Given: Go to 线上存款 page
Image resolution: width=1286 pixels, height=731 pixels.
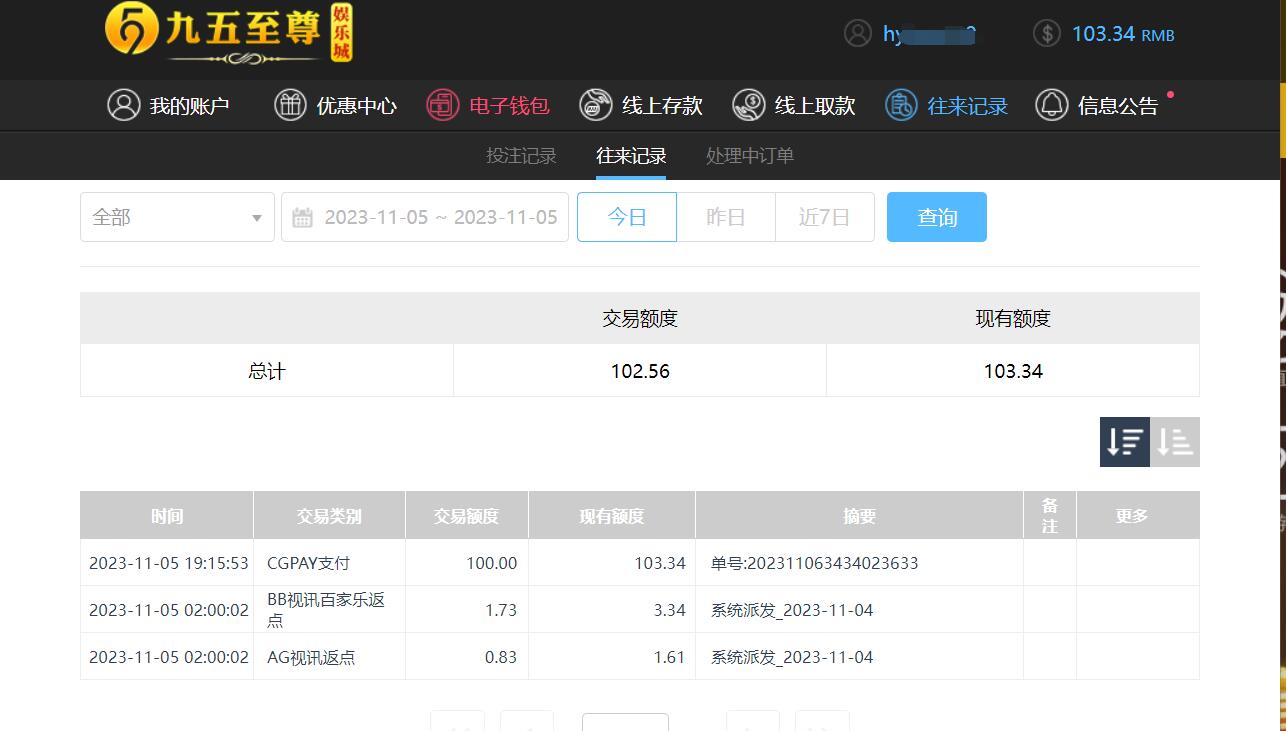Looking at the screenshot, I should 662,106.
